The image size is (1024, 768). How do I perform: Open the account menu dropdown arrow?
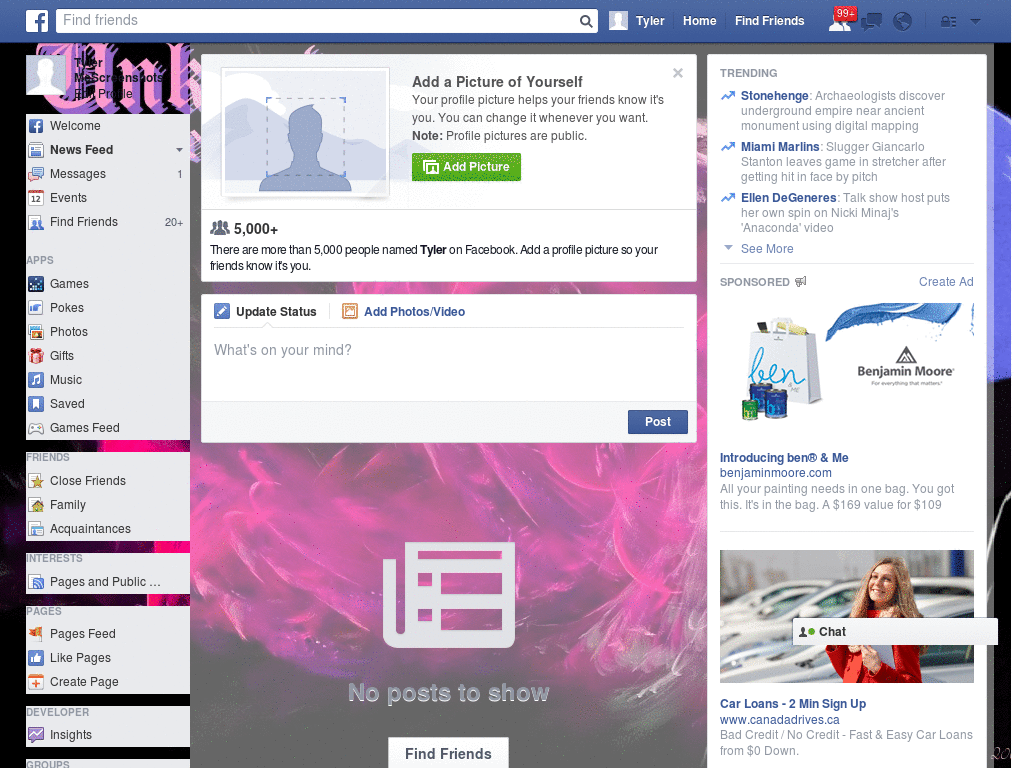pyautogui.click(x=975, y=22)
